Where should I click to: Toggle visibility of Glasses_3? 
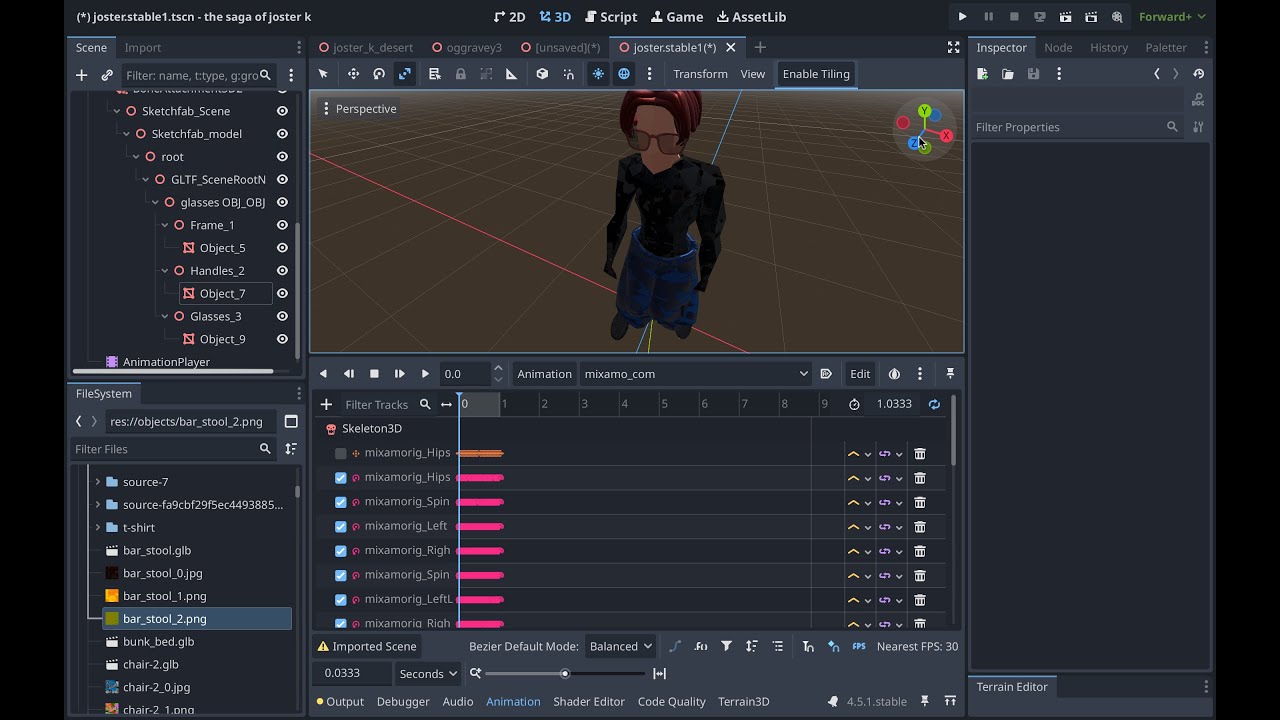(282, 317)
